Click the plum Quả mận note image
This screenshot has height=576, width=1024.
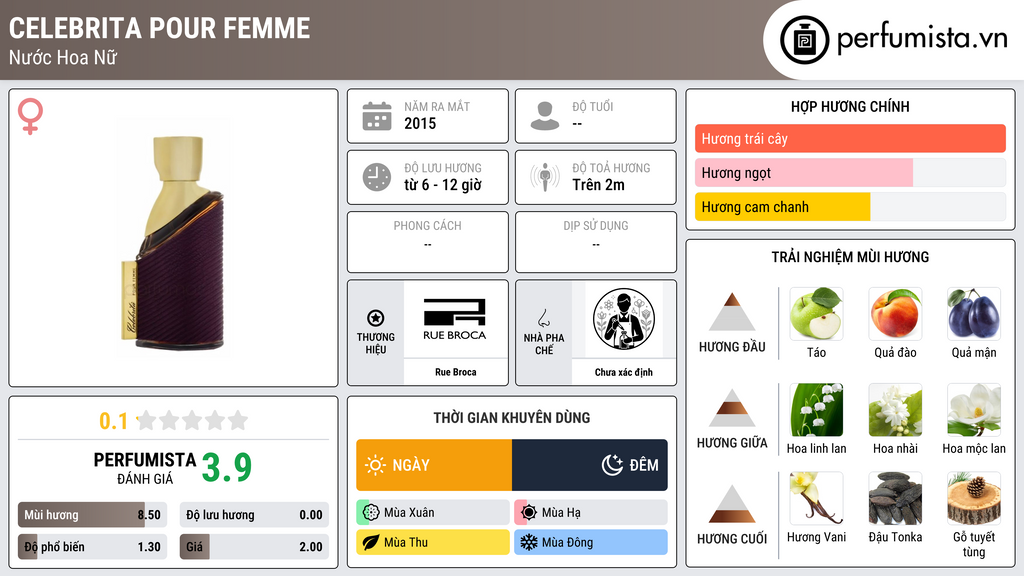coord(974,314)
